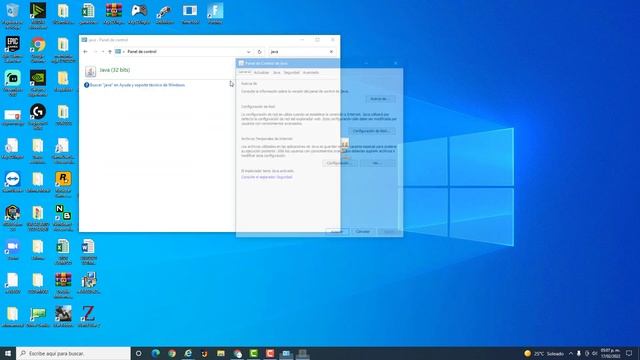Open the Cortana circle on taskbar

pyautogui.click(x=138, y=353)
